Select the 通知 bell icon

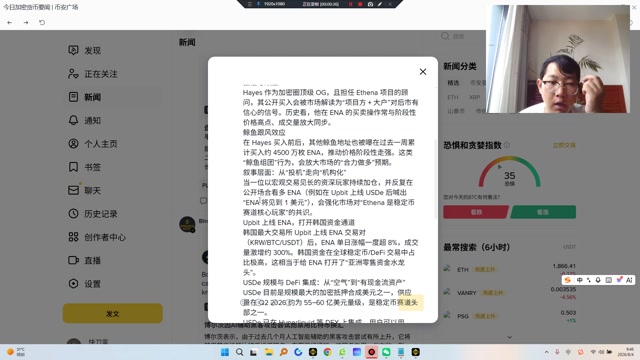[x=73, y=120]
